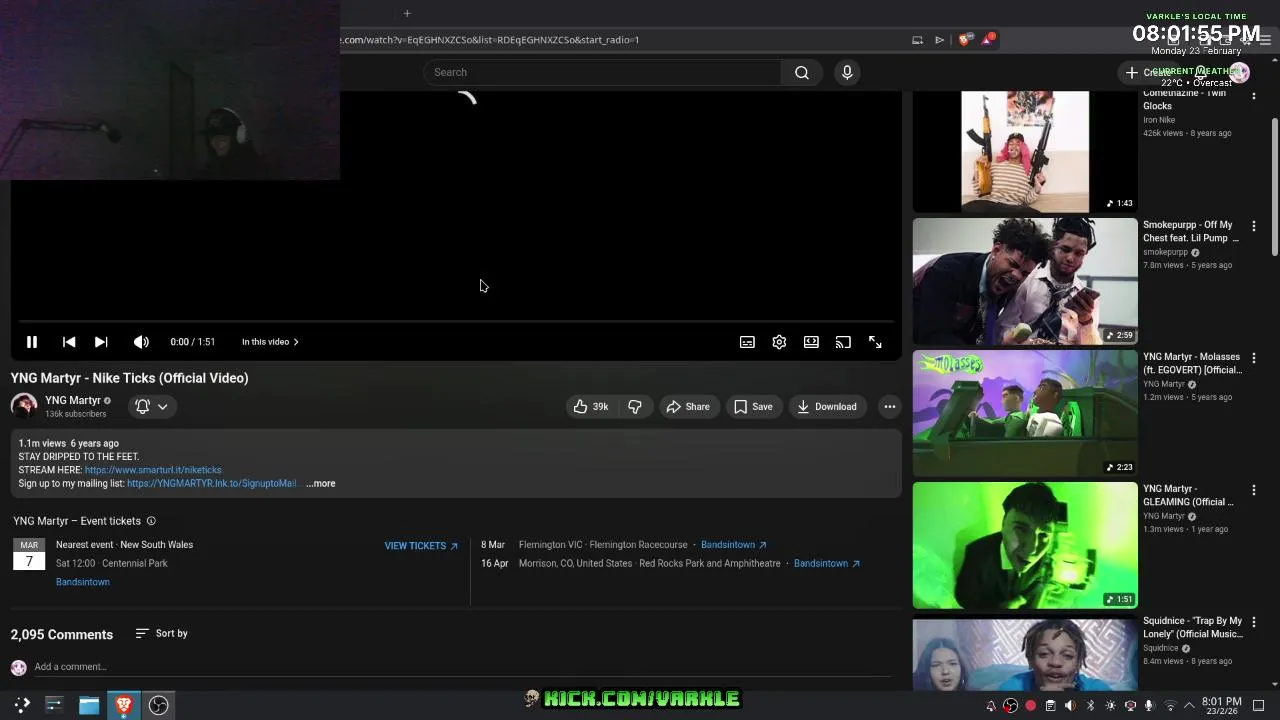Image resolution: width=1280 pixels, height=720 pixels.
Task: Download the video
Action: [x=827, y=407]
